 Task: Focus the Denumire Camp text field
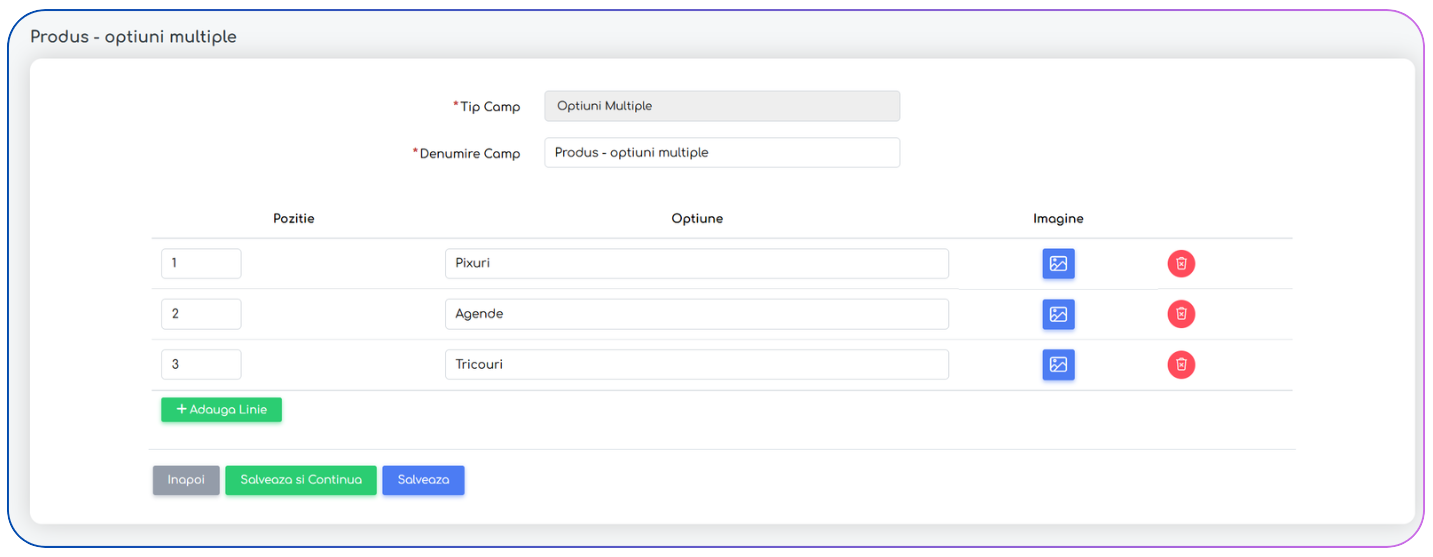[x=721, y=153]
